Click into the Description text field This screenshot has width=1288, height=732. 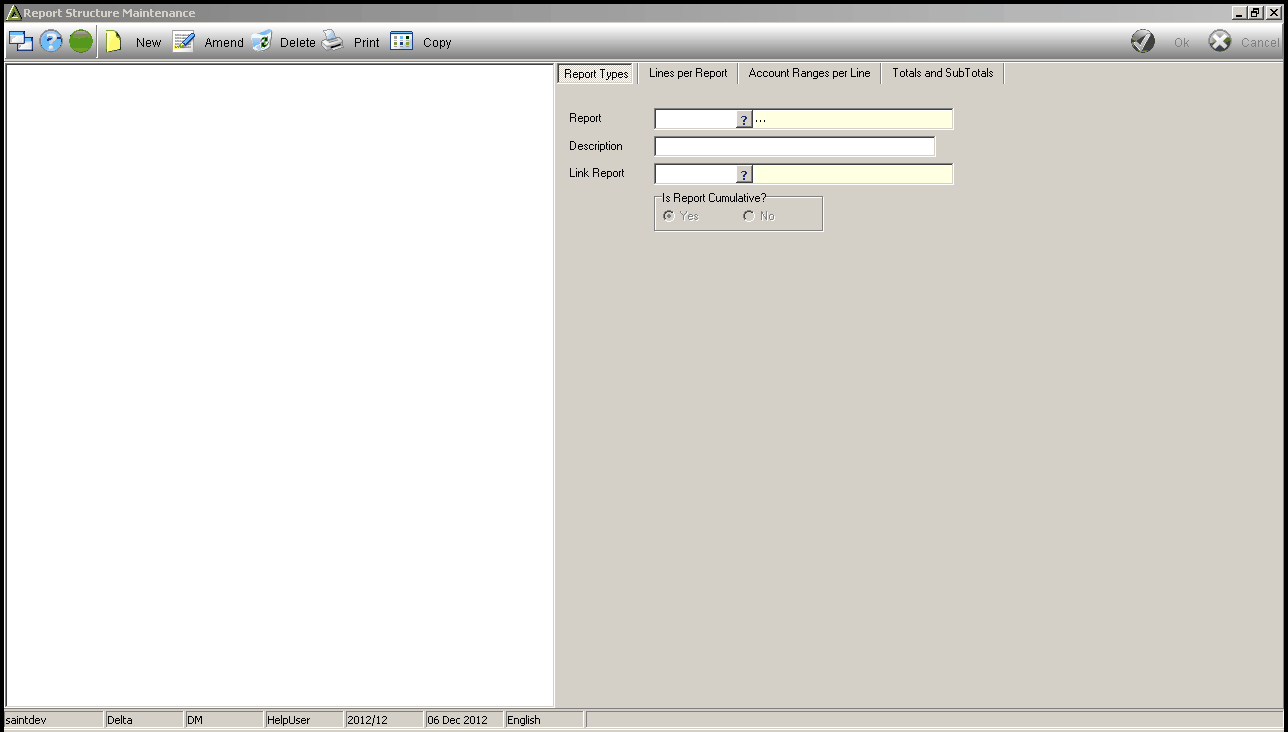click(795, 147)
